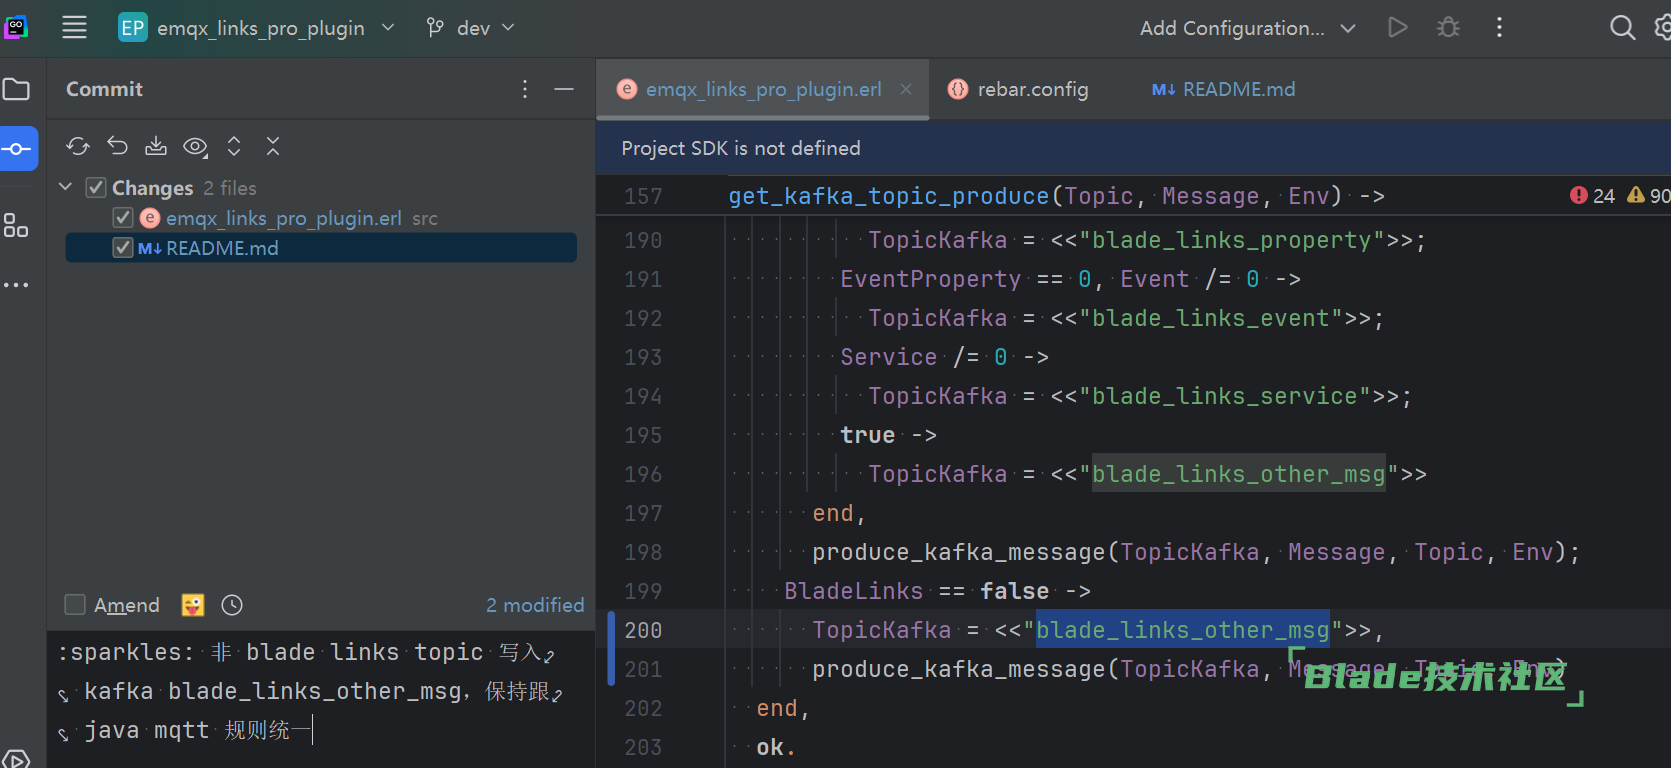Screen dimensions: 1671x768
Task: Close the emqx_links_pro_plugin.erl tab
Action: click(x=906, y=89)
